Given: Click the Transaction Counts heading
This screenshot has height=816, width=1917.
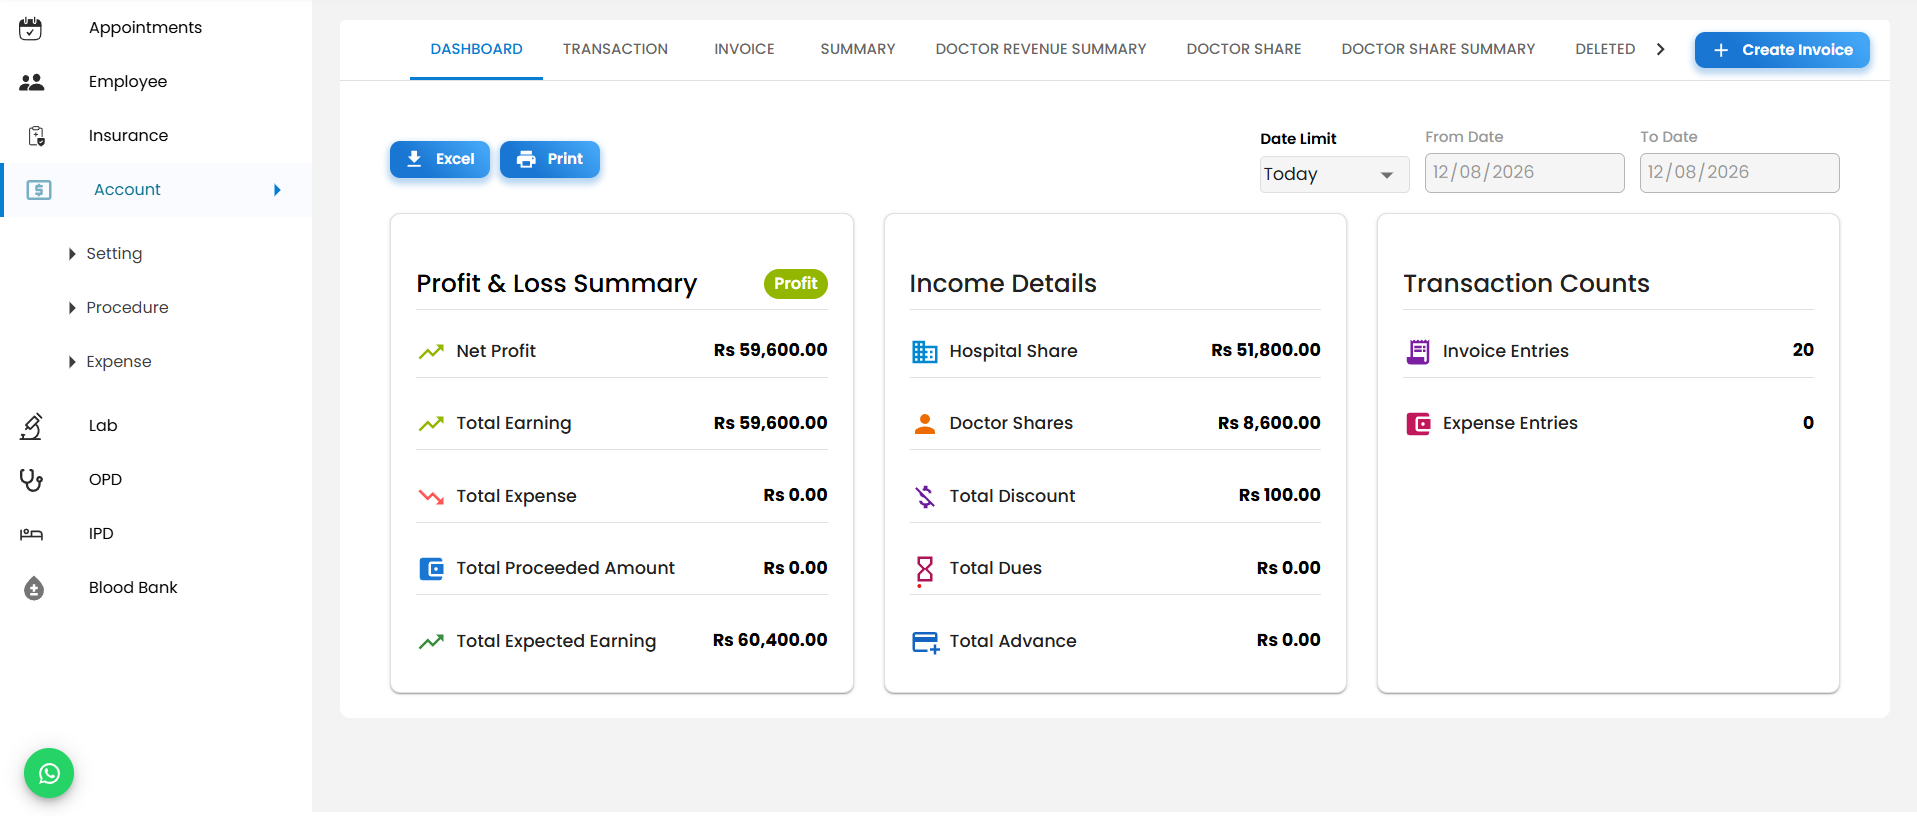Looking at the screenshot, I should point(1526,284).
